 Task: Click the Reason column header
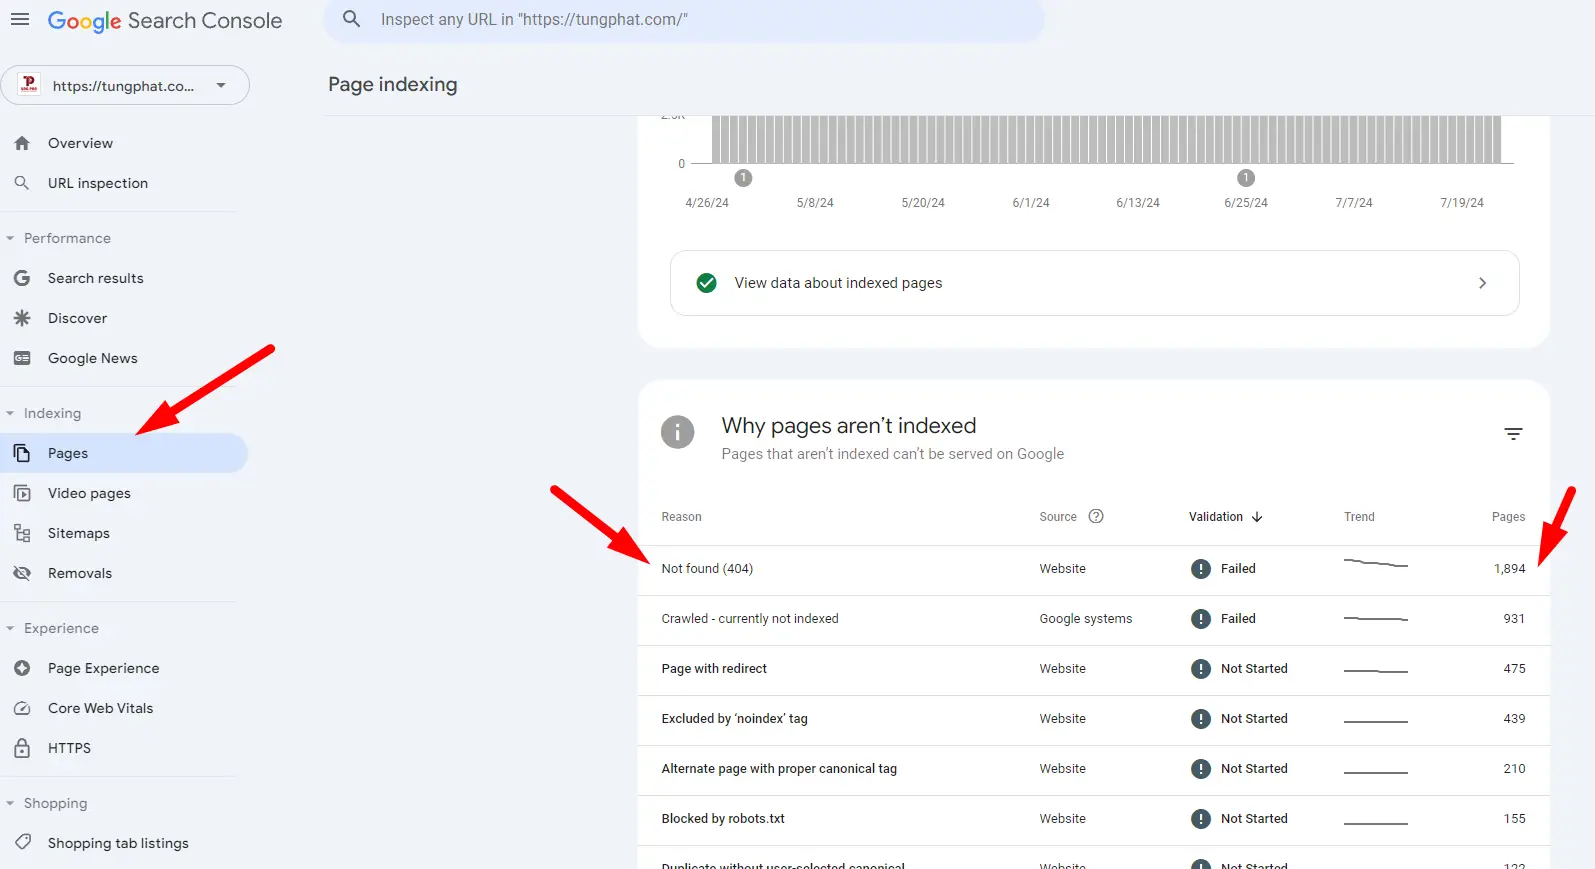click(681, 517)
